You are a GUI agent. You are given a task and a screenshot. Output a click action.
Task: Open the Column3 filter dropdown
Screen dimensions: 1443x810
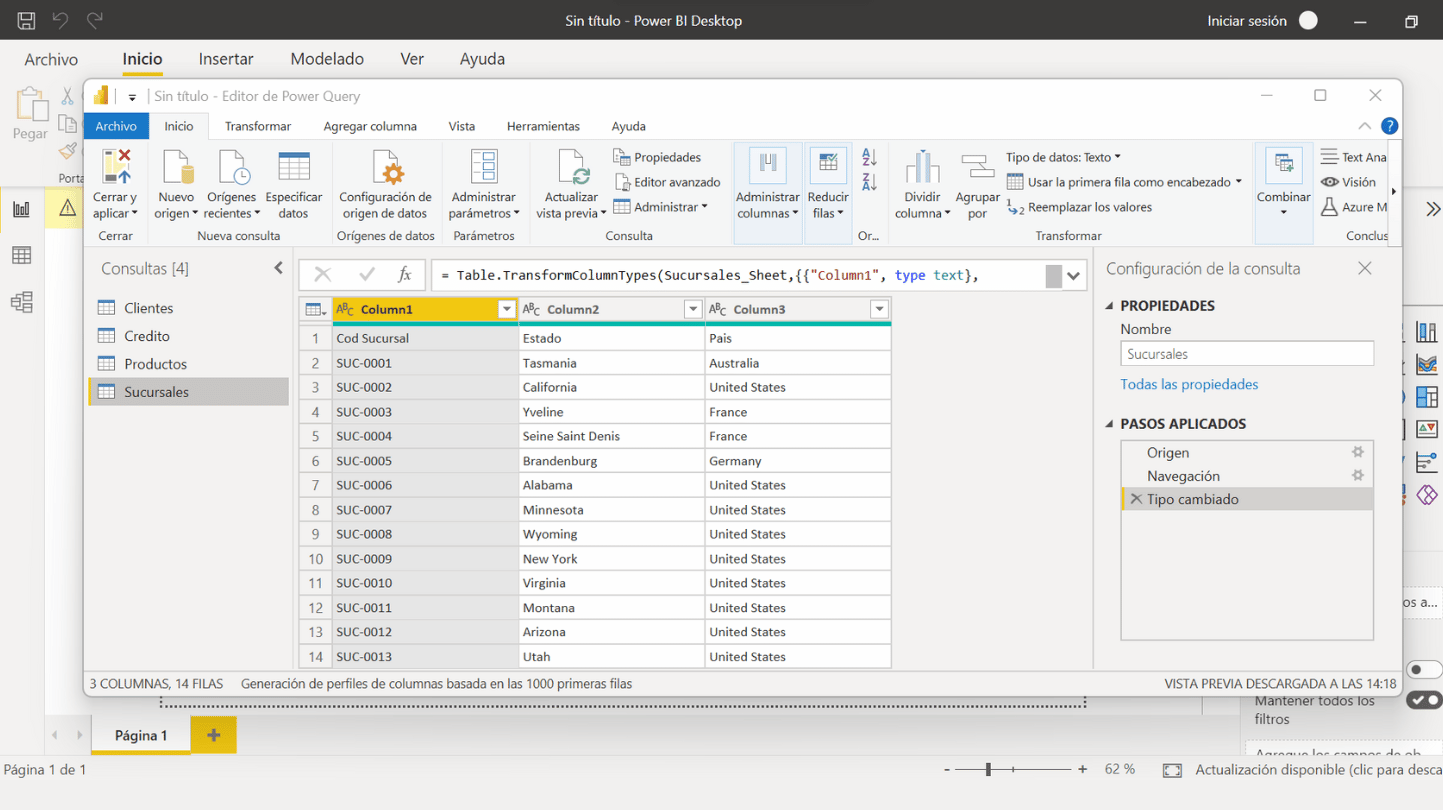pos(879,310)
